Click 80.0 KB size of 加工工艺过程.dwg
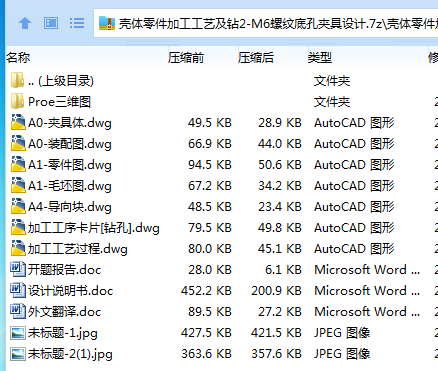This screenshot has width=438, height=371. 210,249
